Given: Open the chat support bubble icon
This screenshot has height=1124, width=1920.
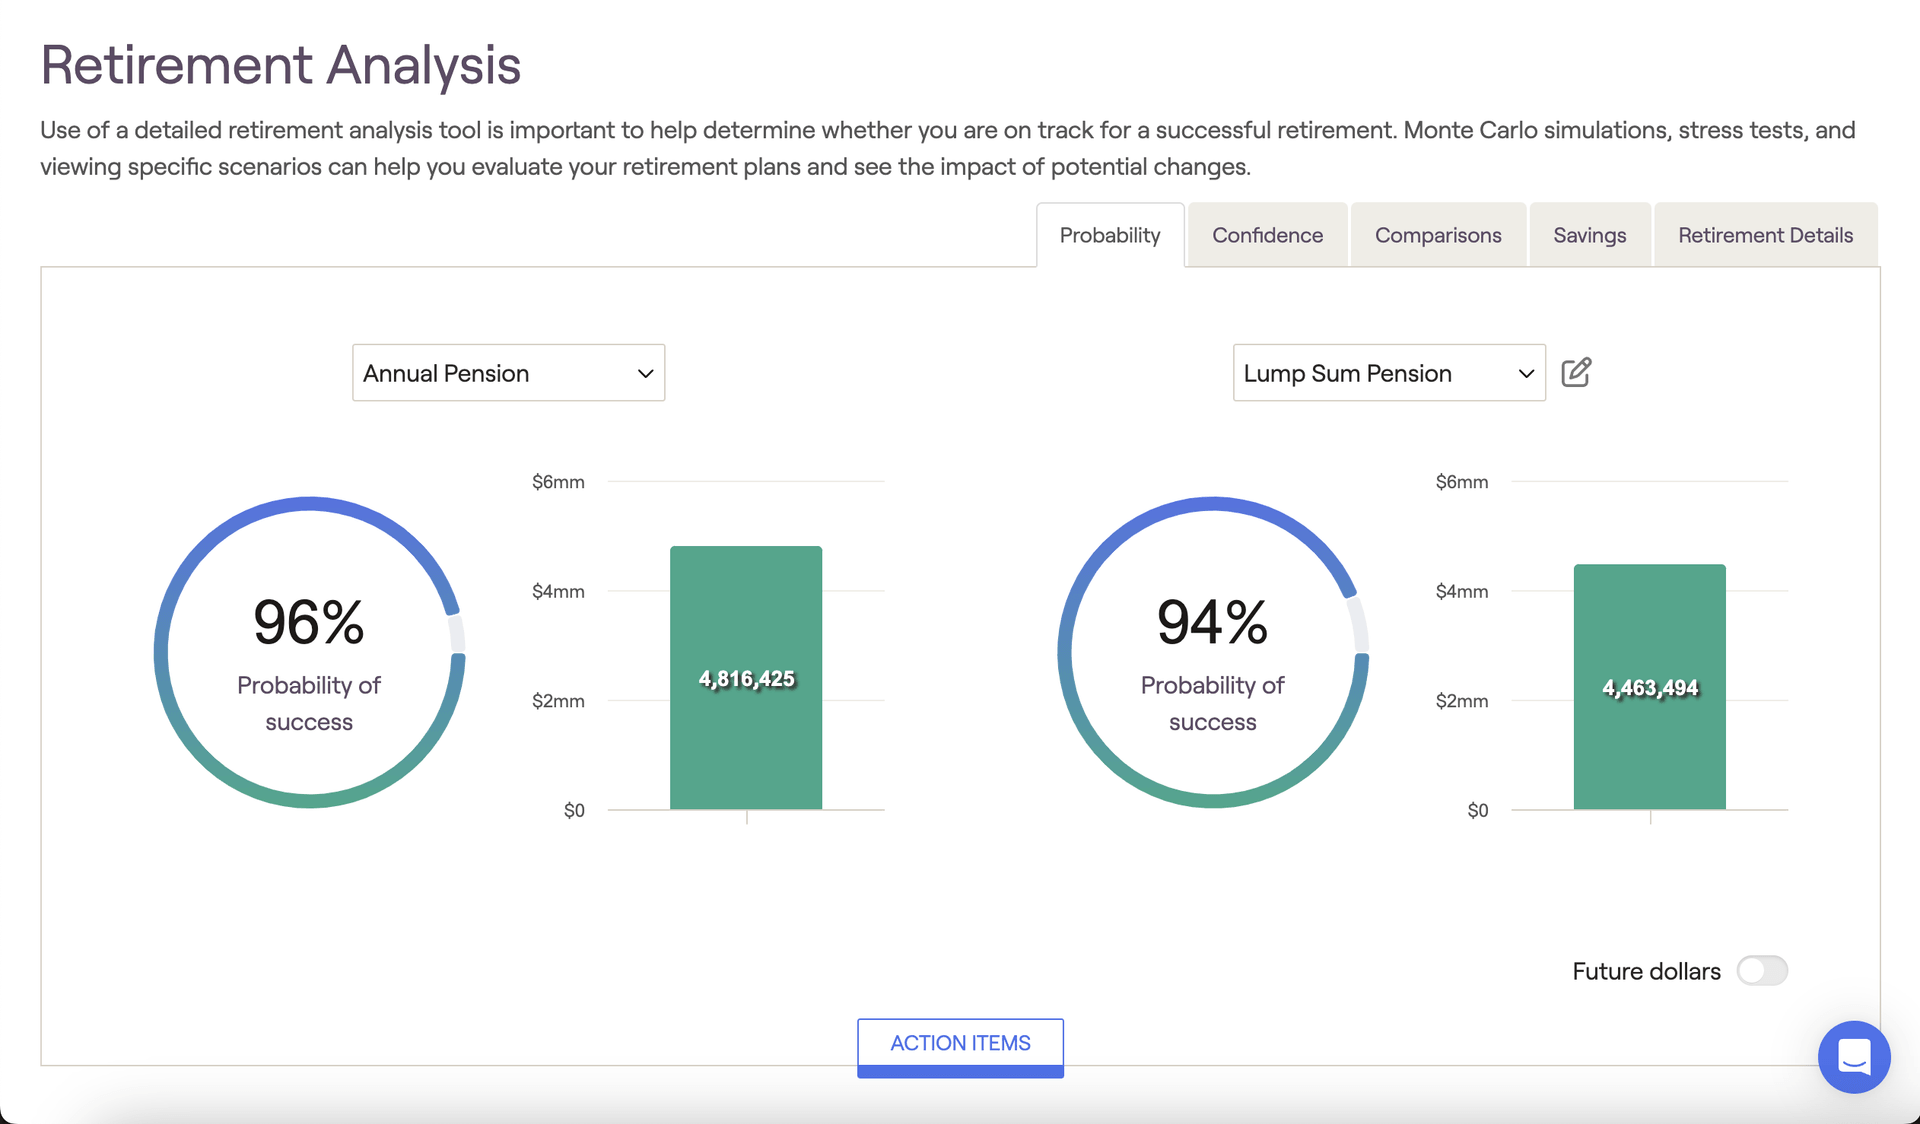Looking at the screenshot, I should (x=1854, y=1057).
